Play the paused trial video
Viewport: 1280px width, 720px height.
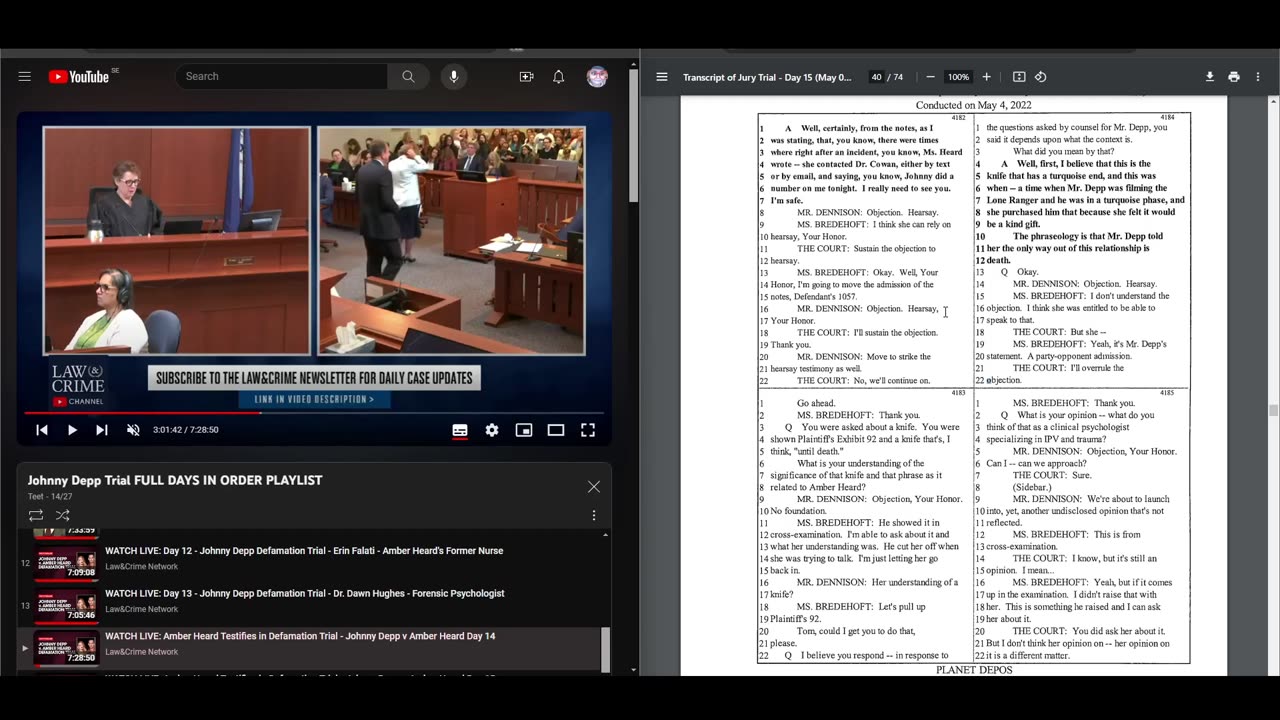[72, 430]
